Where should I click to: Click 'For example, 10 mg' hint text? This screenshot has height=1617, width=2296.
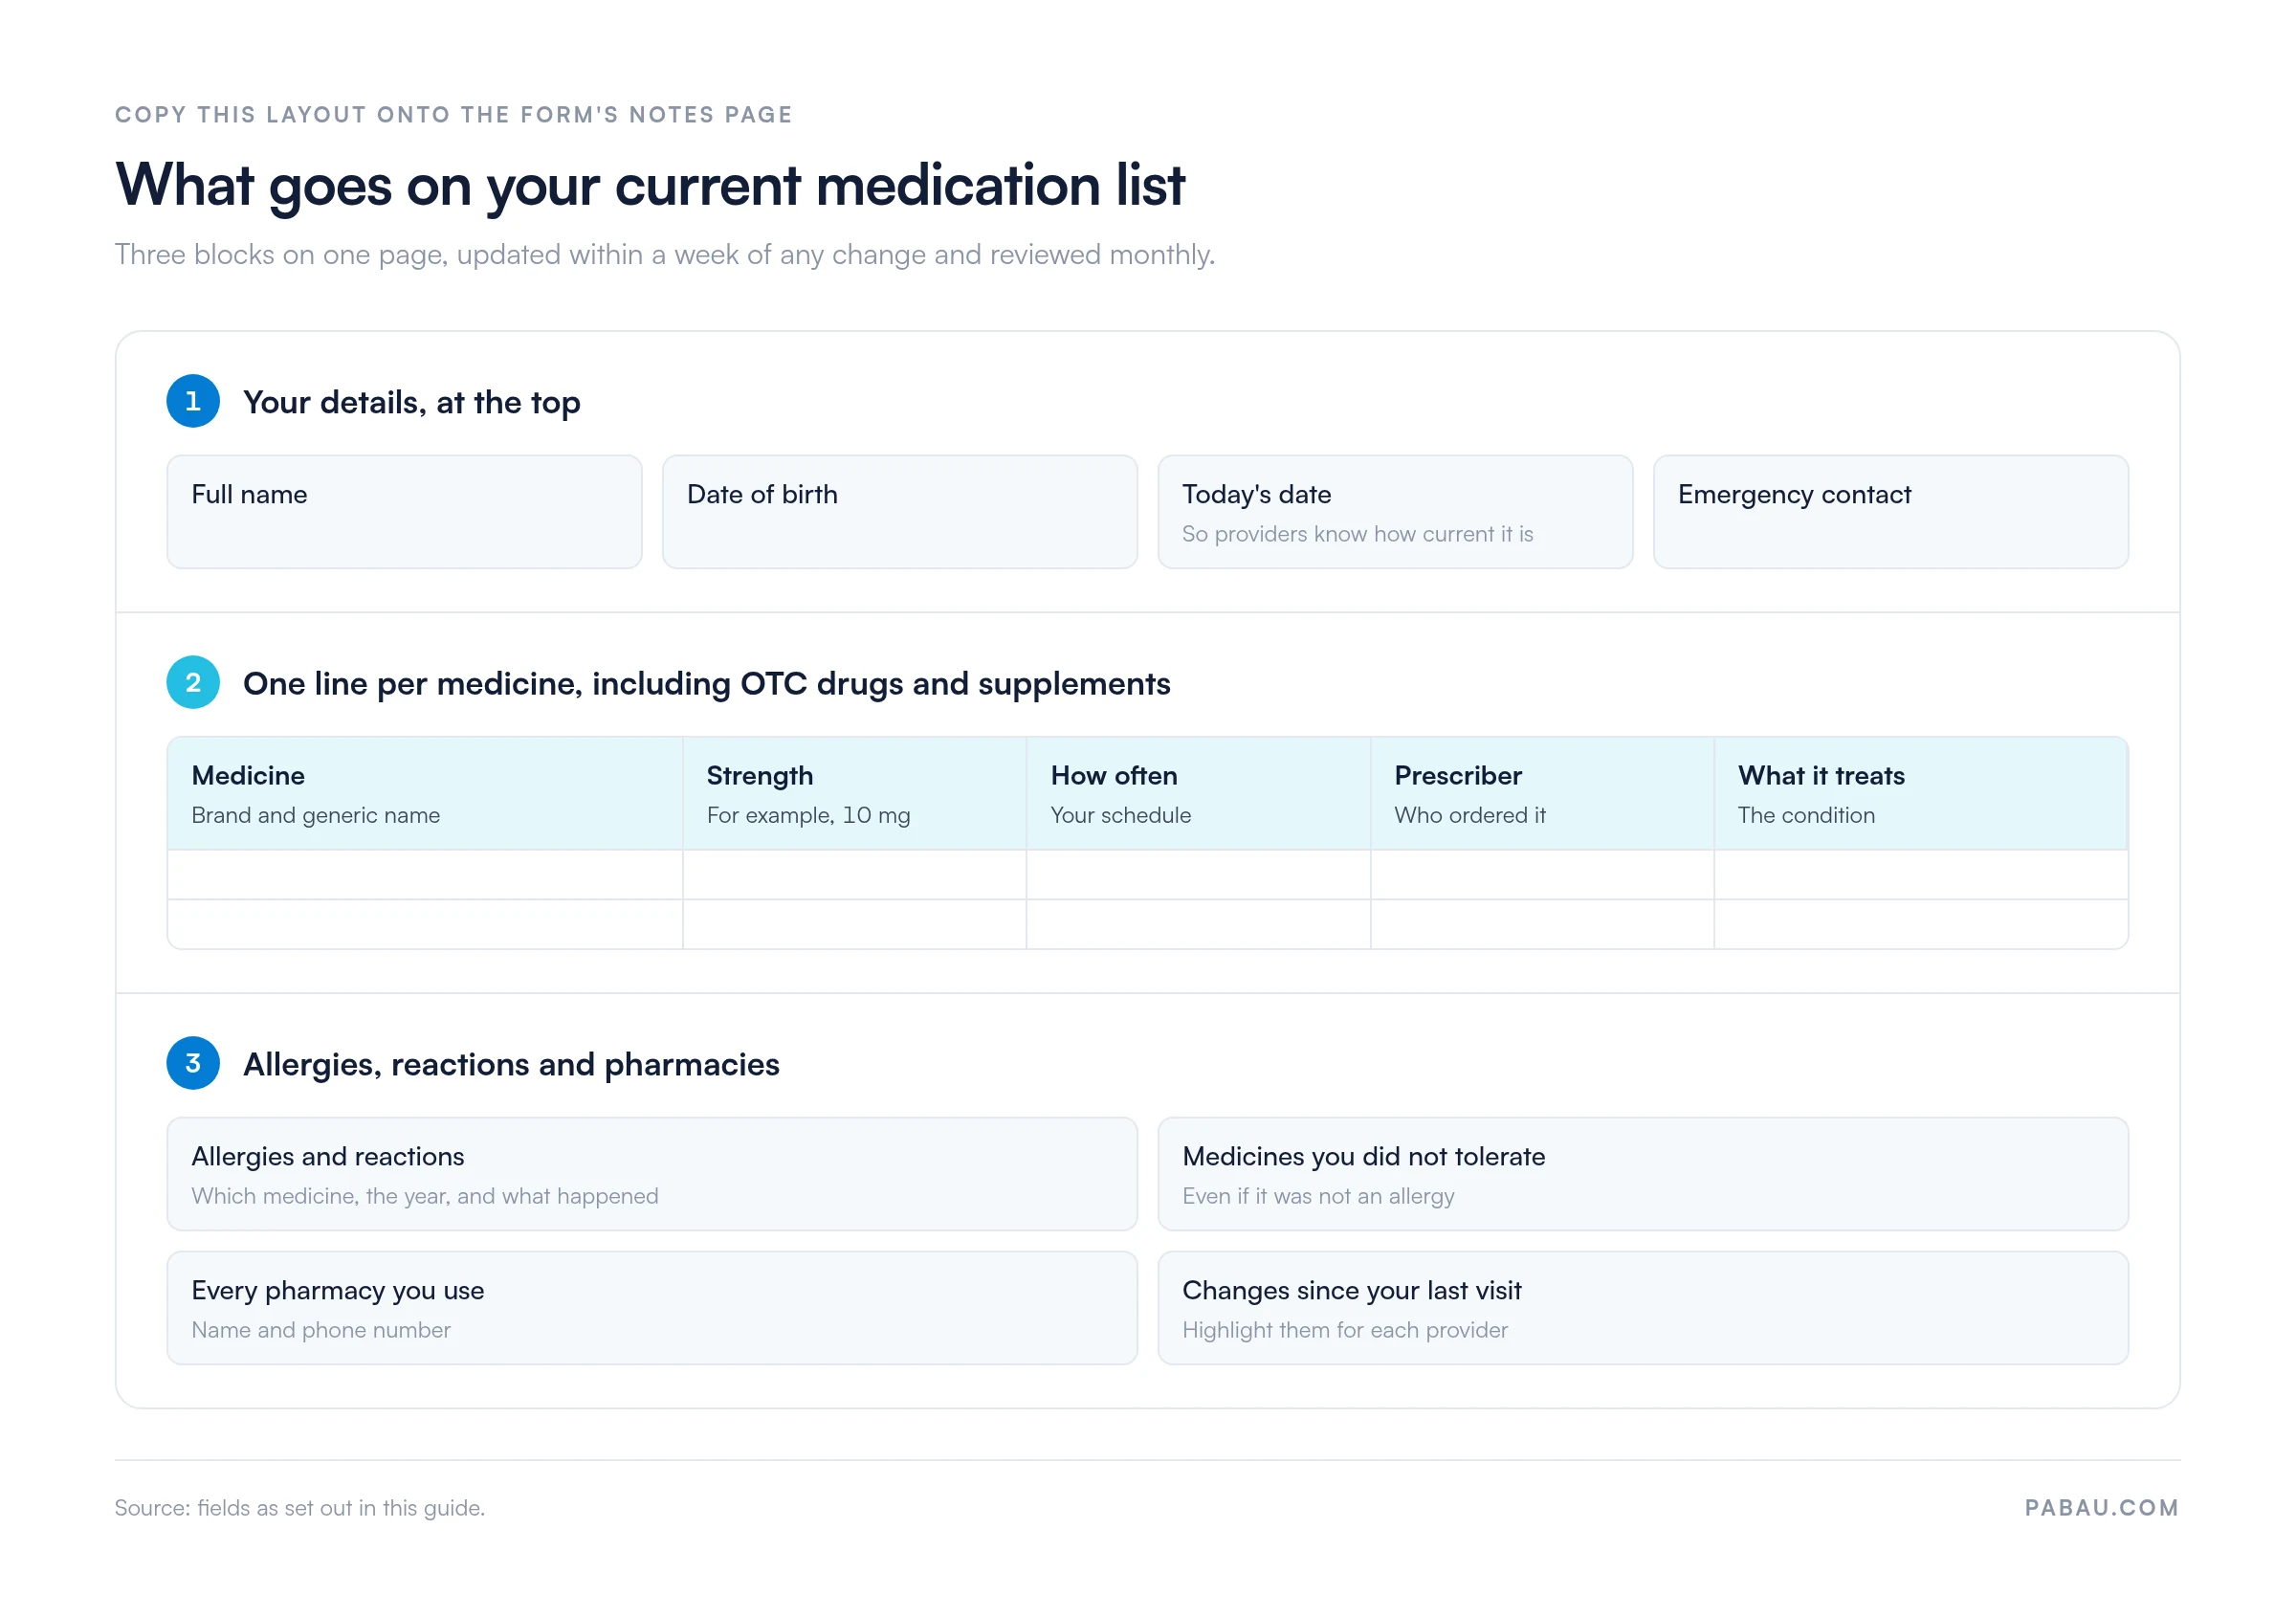pyautogui.click(x=808, y=815)
